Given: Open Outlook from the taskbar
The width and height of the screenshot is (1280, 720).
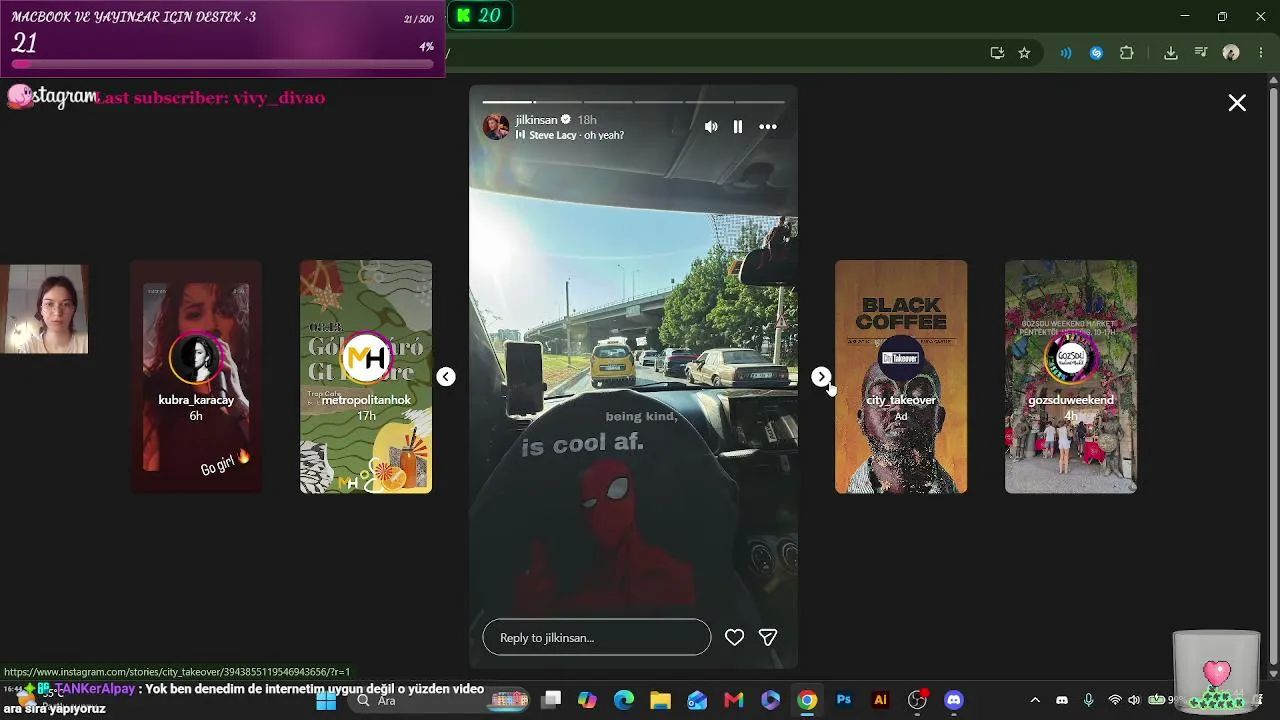Looking at the screenshot, I should point(697,700).
